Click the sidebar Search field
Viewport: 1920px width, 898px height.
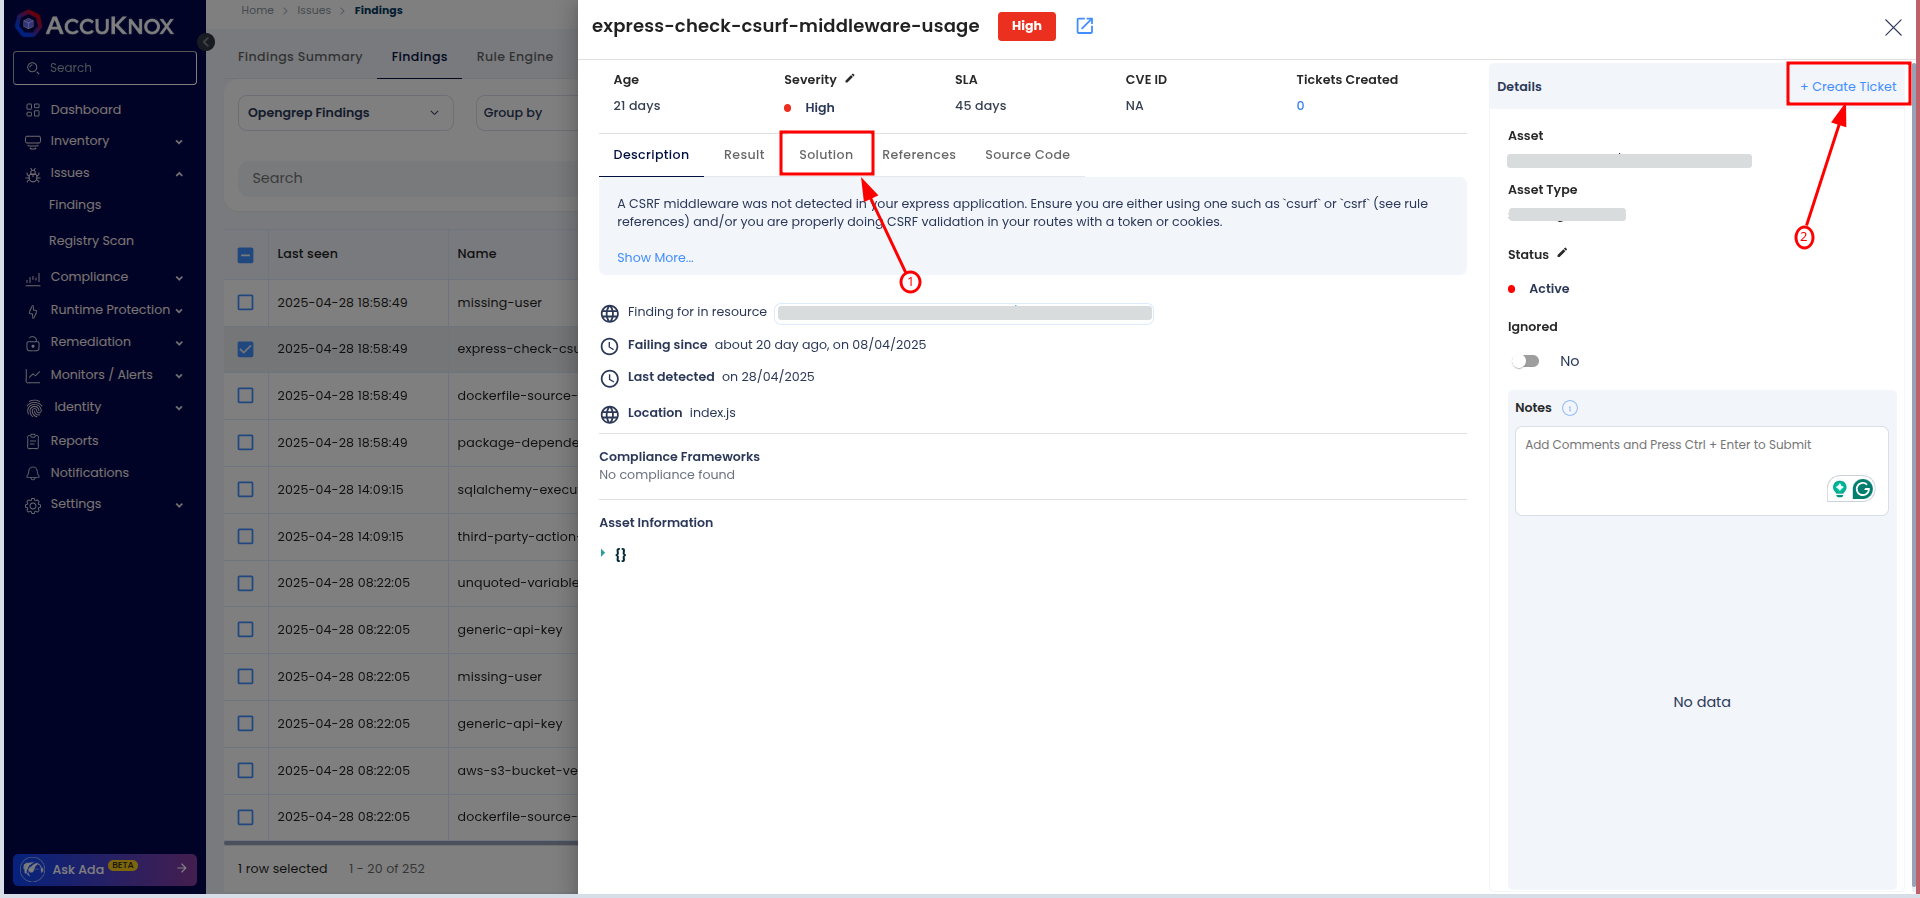[x=105, y=68]
